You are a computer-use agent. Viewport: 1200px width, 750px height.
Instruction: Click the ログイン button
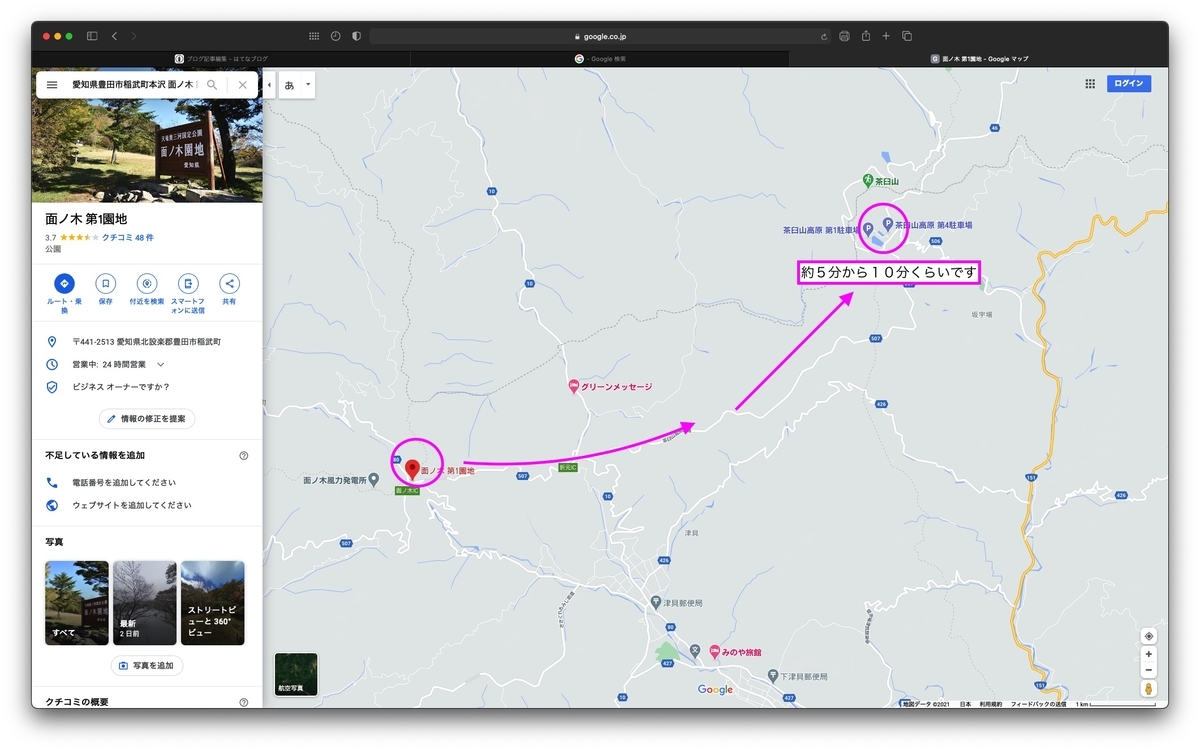(1129, 84)
